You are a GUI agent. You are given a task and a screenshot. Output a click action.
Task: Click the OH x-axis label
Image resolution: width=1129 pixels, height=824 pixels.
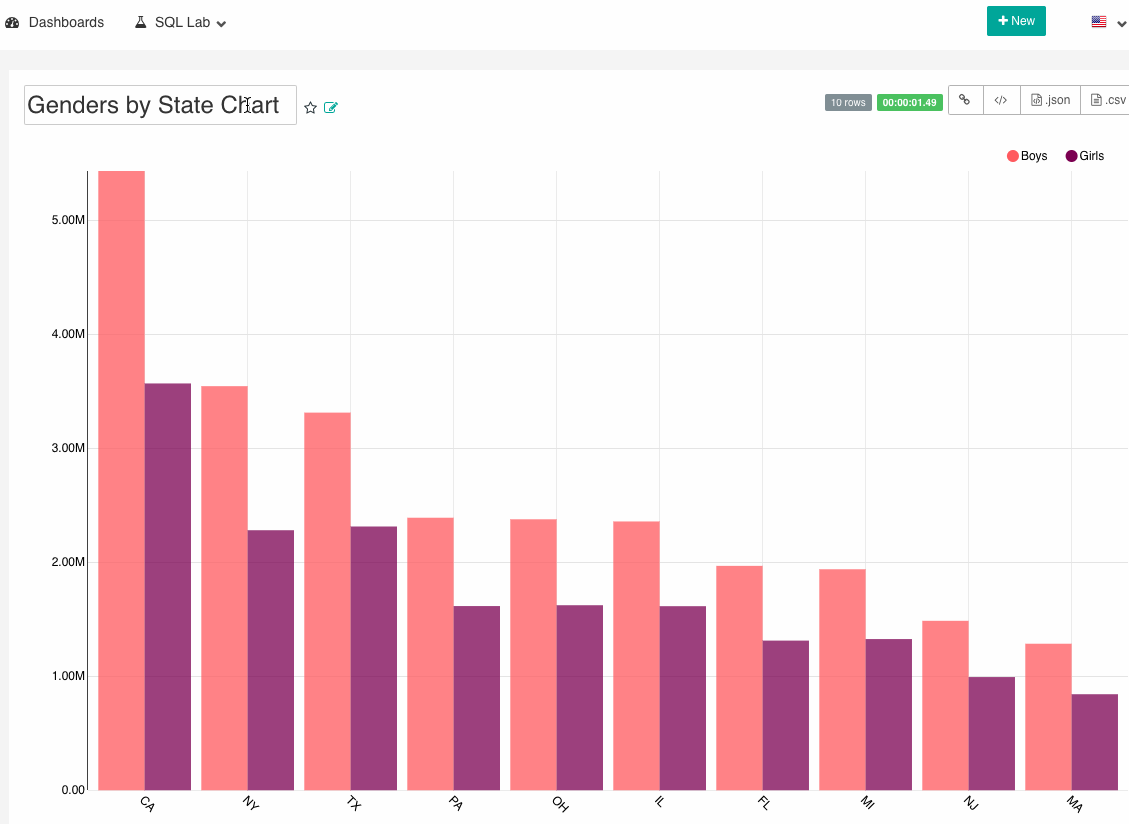click(560, 804)
